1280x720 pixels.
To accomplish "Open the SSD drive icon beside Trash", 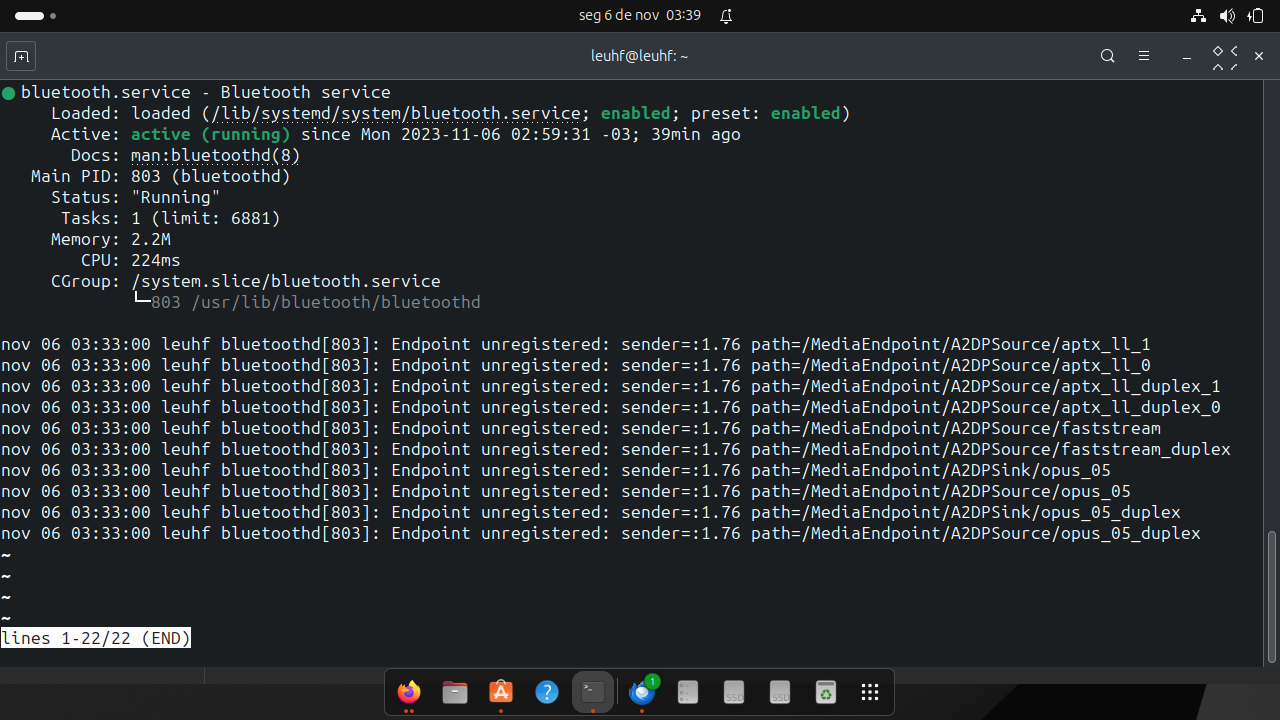I will (x=780, y=692).
